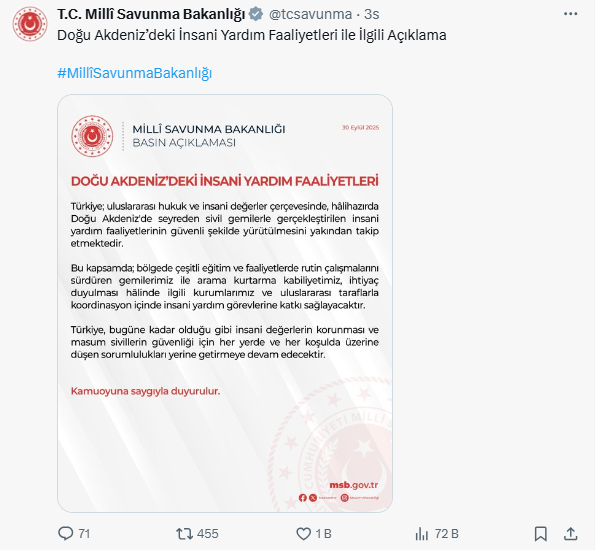Open the three-dot more options menu
Image resolution: width=597 pixels, height=550 pixels.
pos(570,14)
